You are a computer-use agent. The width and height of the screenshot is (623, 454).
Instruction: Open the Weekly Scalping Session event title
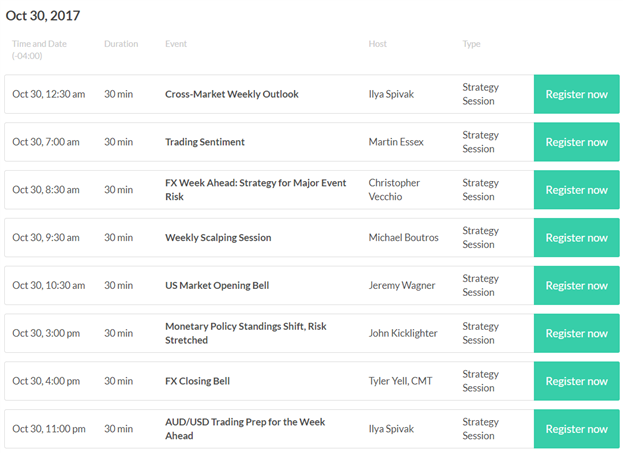coord(218,238)
